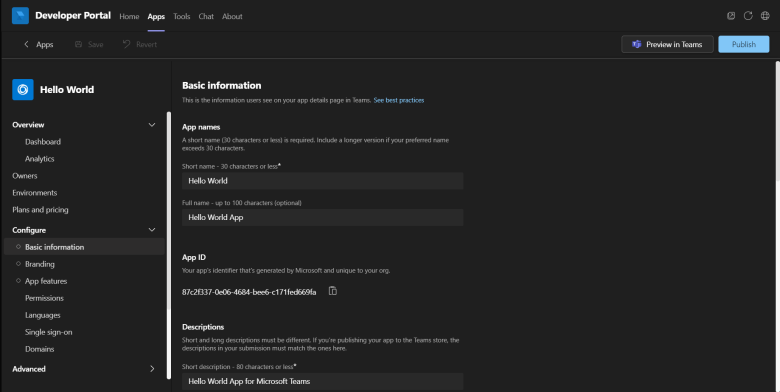This screenshot has width=780, height=392.
Task: Click the Hello World app icon
Action: pyautogui.click(x=23, y=90)
